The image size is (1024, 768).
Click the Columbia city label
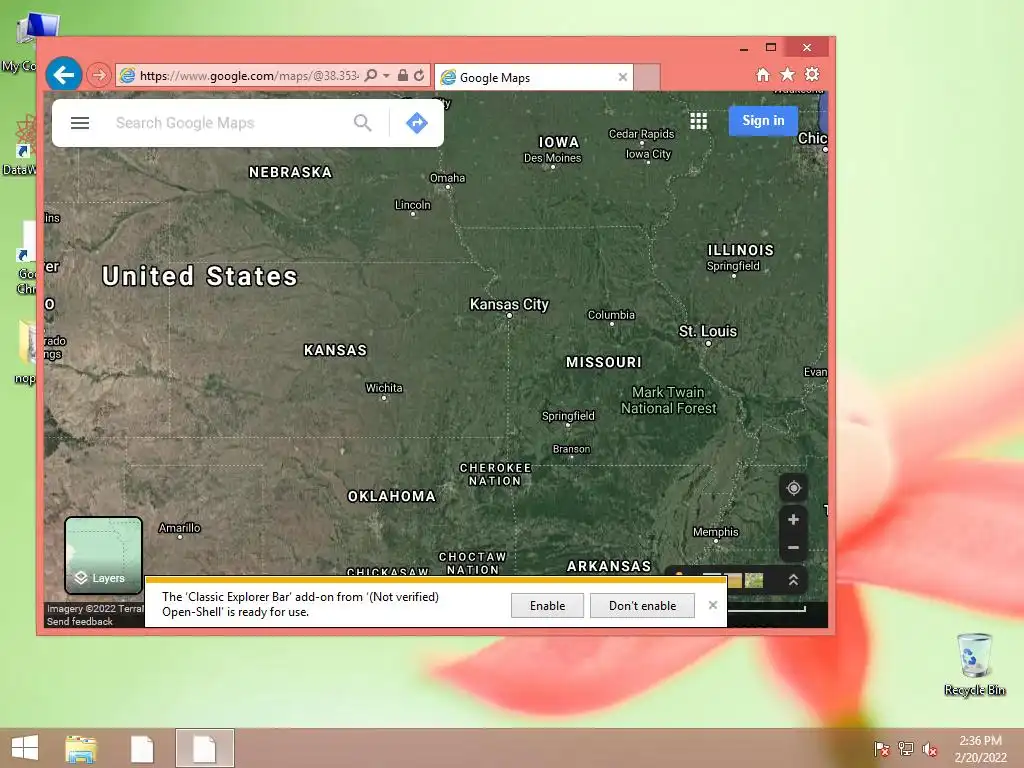point(611,315)
